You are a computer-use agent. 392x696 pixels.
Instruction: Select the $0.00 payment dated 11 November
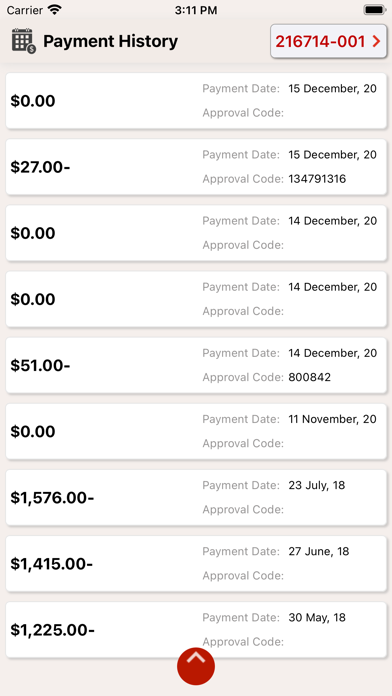[196, 431]
